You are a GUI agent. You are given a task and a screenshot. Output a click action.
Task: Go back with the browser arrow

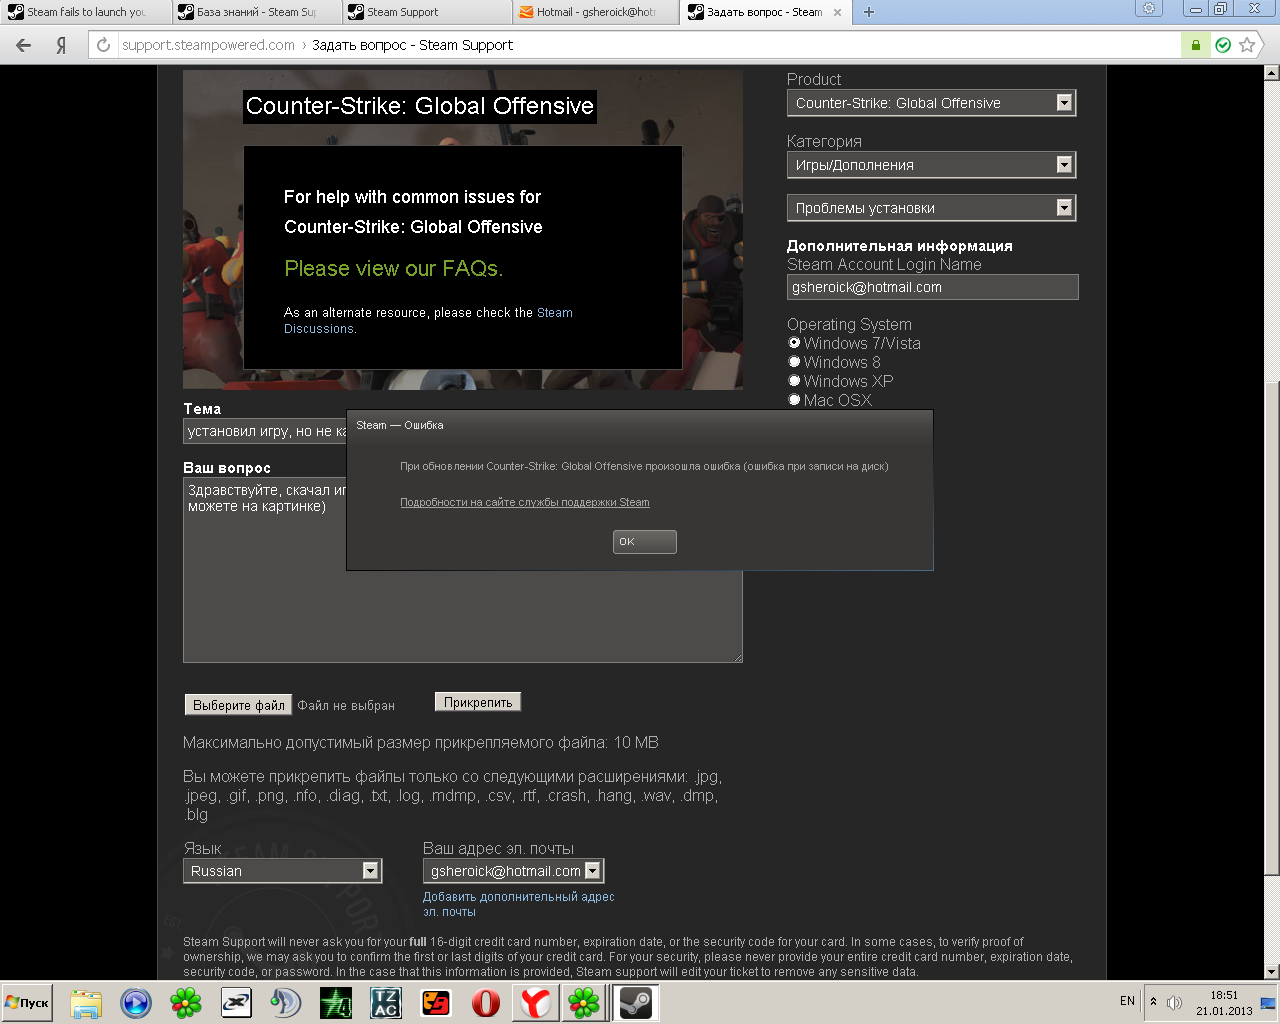[24, 45]
